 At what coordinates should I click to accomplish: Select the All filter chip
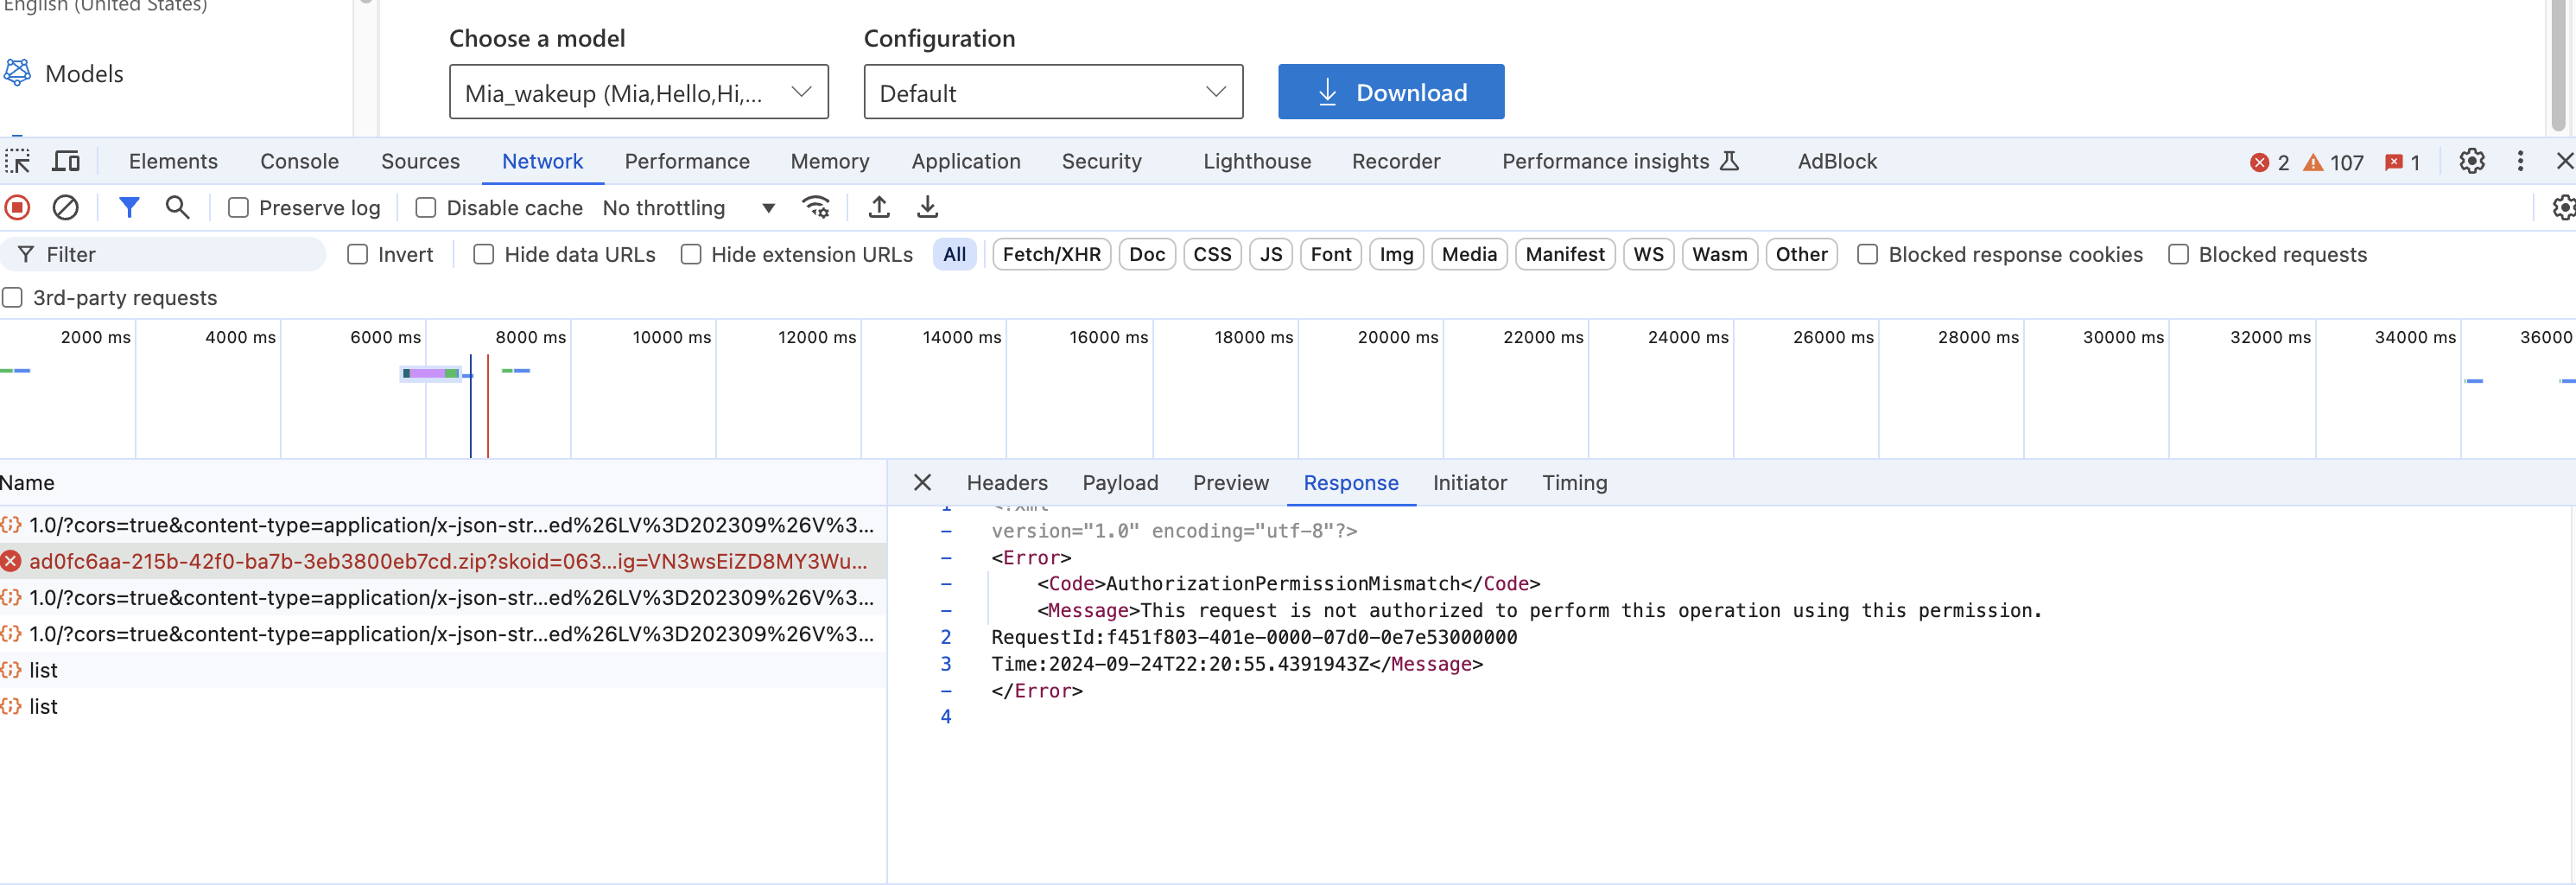tap(954, 254)
